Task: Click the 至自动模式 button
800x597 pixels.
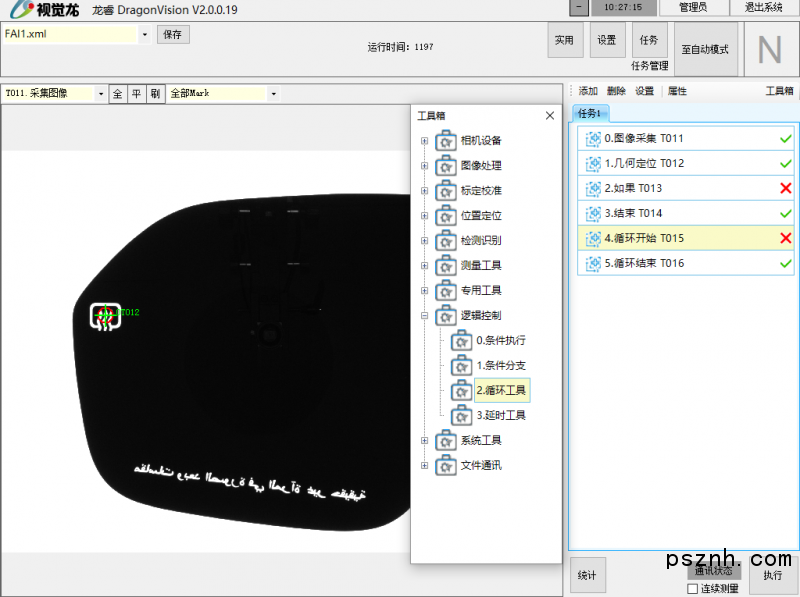Action: pos(705,49)
